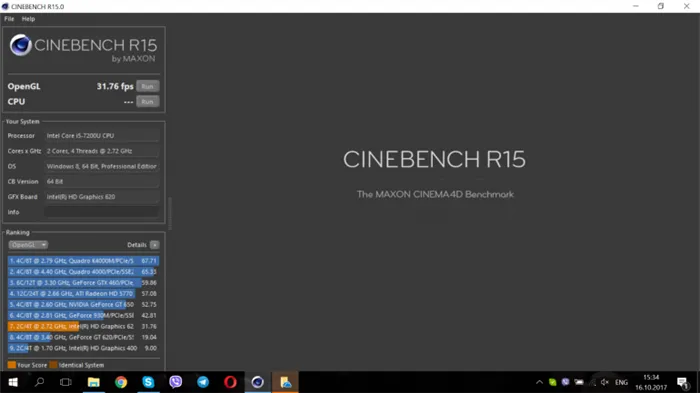The width and height of the screenshot is (700, 393).
Task: Click the Identical System legend swatch
Action: [53, 365]
